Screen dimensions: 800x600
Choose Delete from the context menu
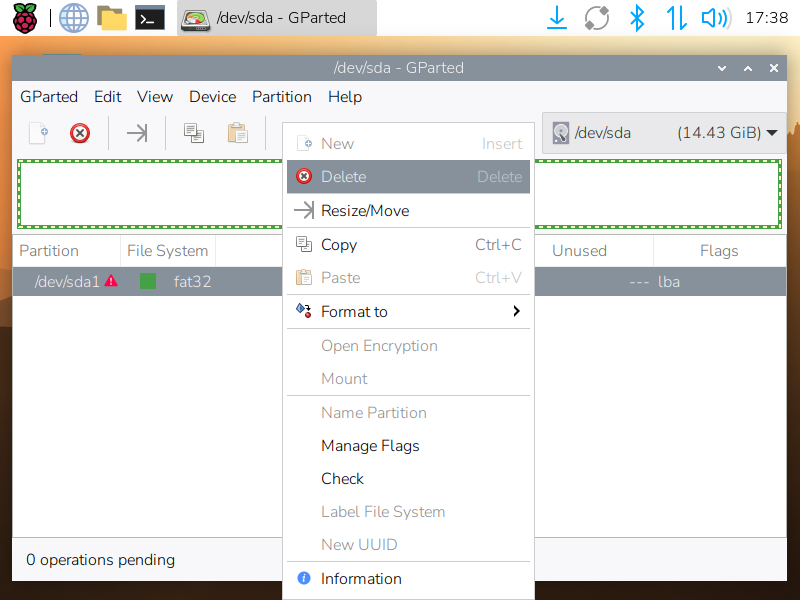408,177
